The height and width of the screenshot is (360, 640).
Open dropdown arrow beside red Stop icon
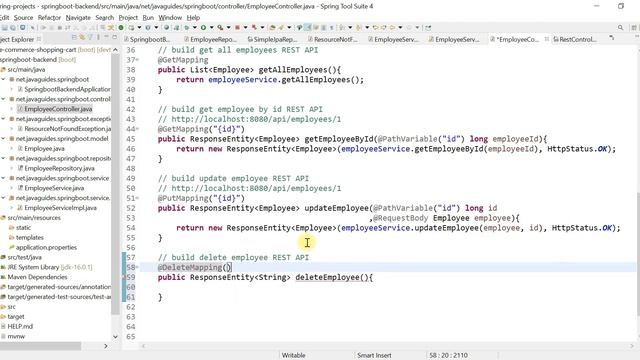[245, 28]
